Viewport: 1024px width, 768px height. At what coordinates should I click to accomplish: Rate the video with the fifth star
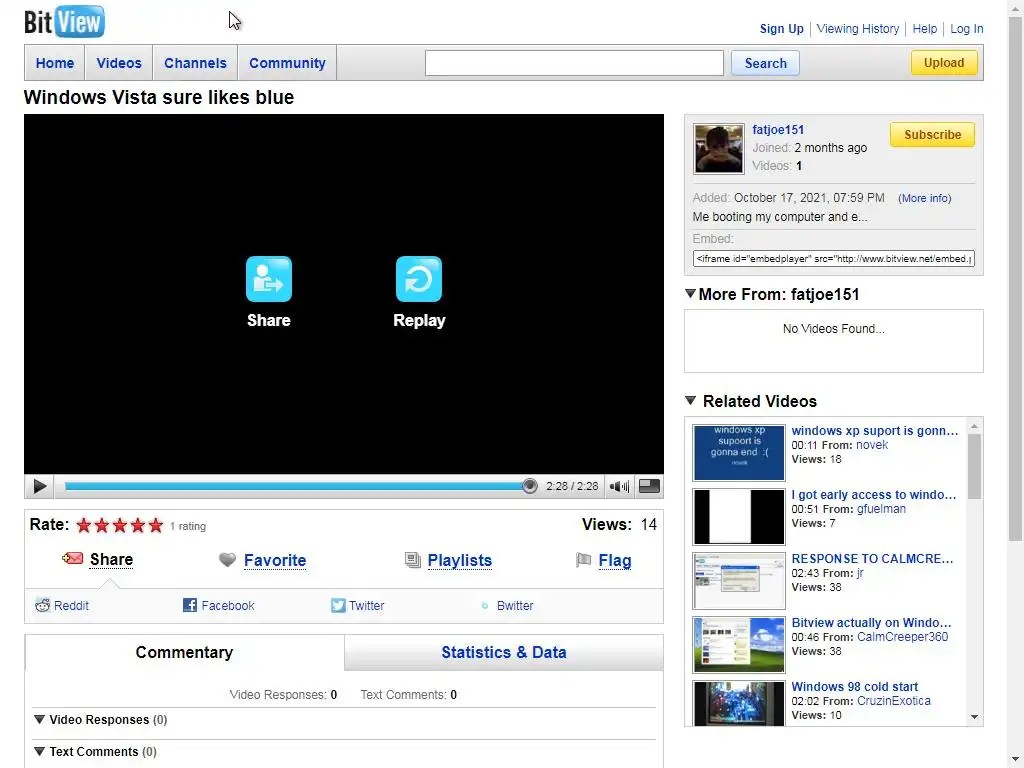coord(155,525)
